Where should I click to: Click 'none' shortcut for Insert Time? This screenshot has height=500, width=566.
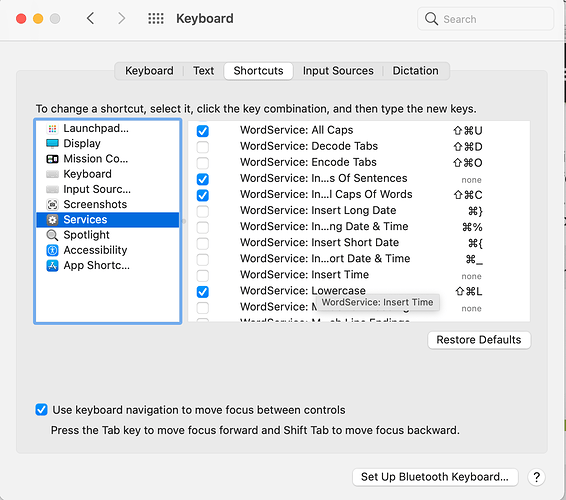tap(471, 277)
